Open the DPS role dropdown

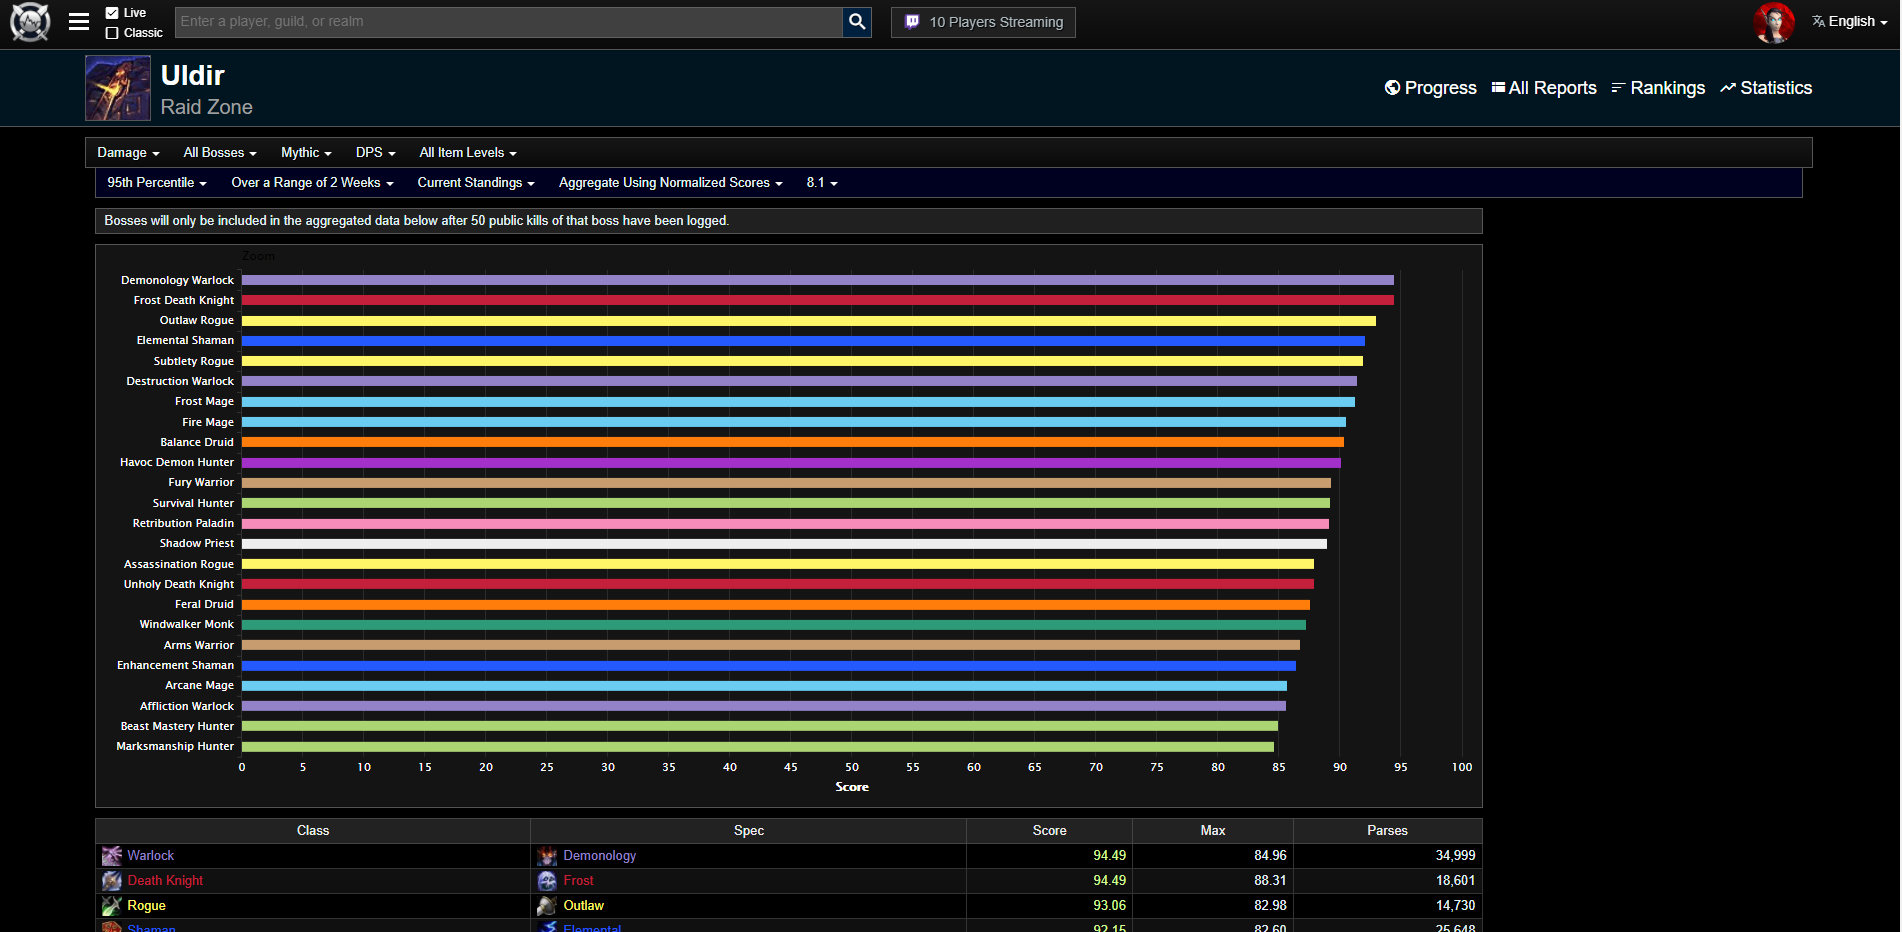376,153
